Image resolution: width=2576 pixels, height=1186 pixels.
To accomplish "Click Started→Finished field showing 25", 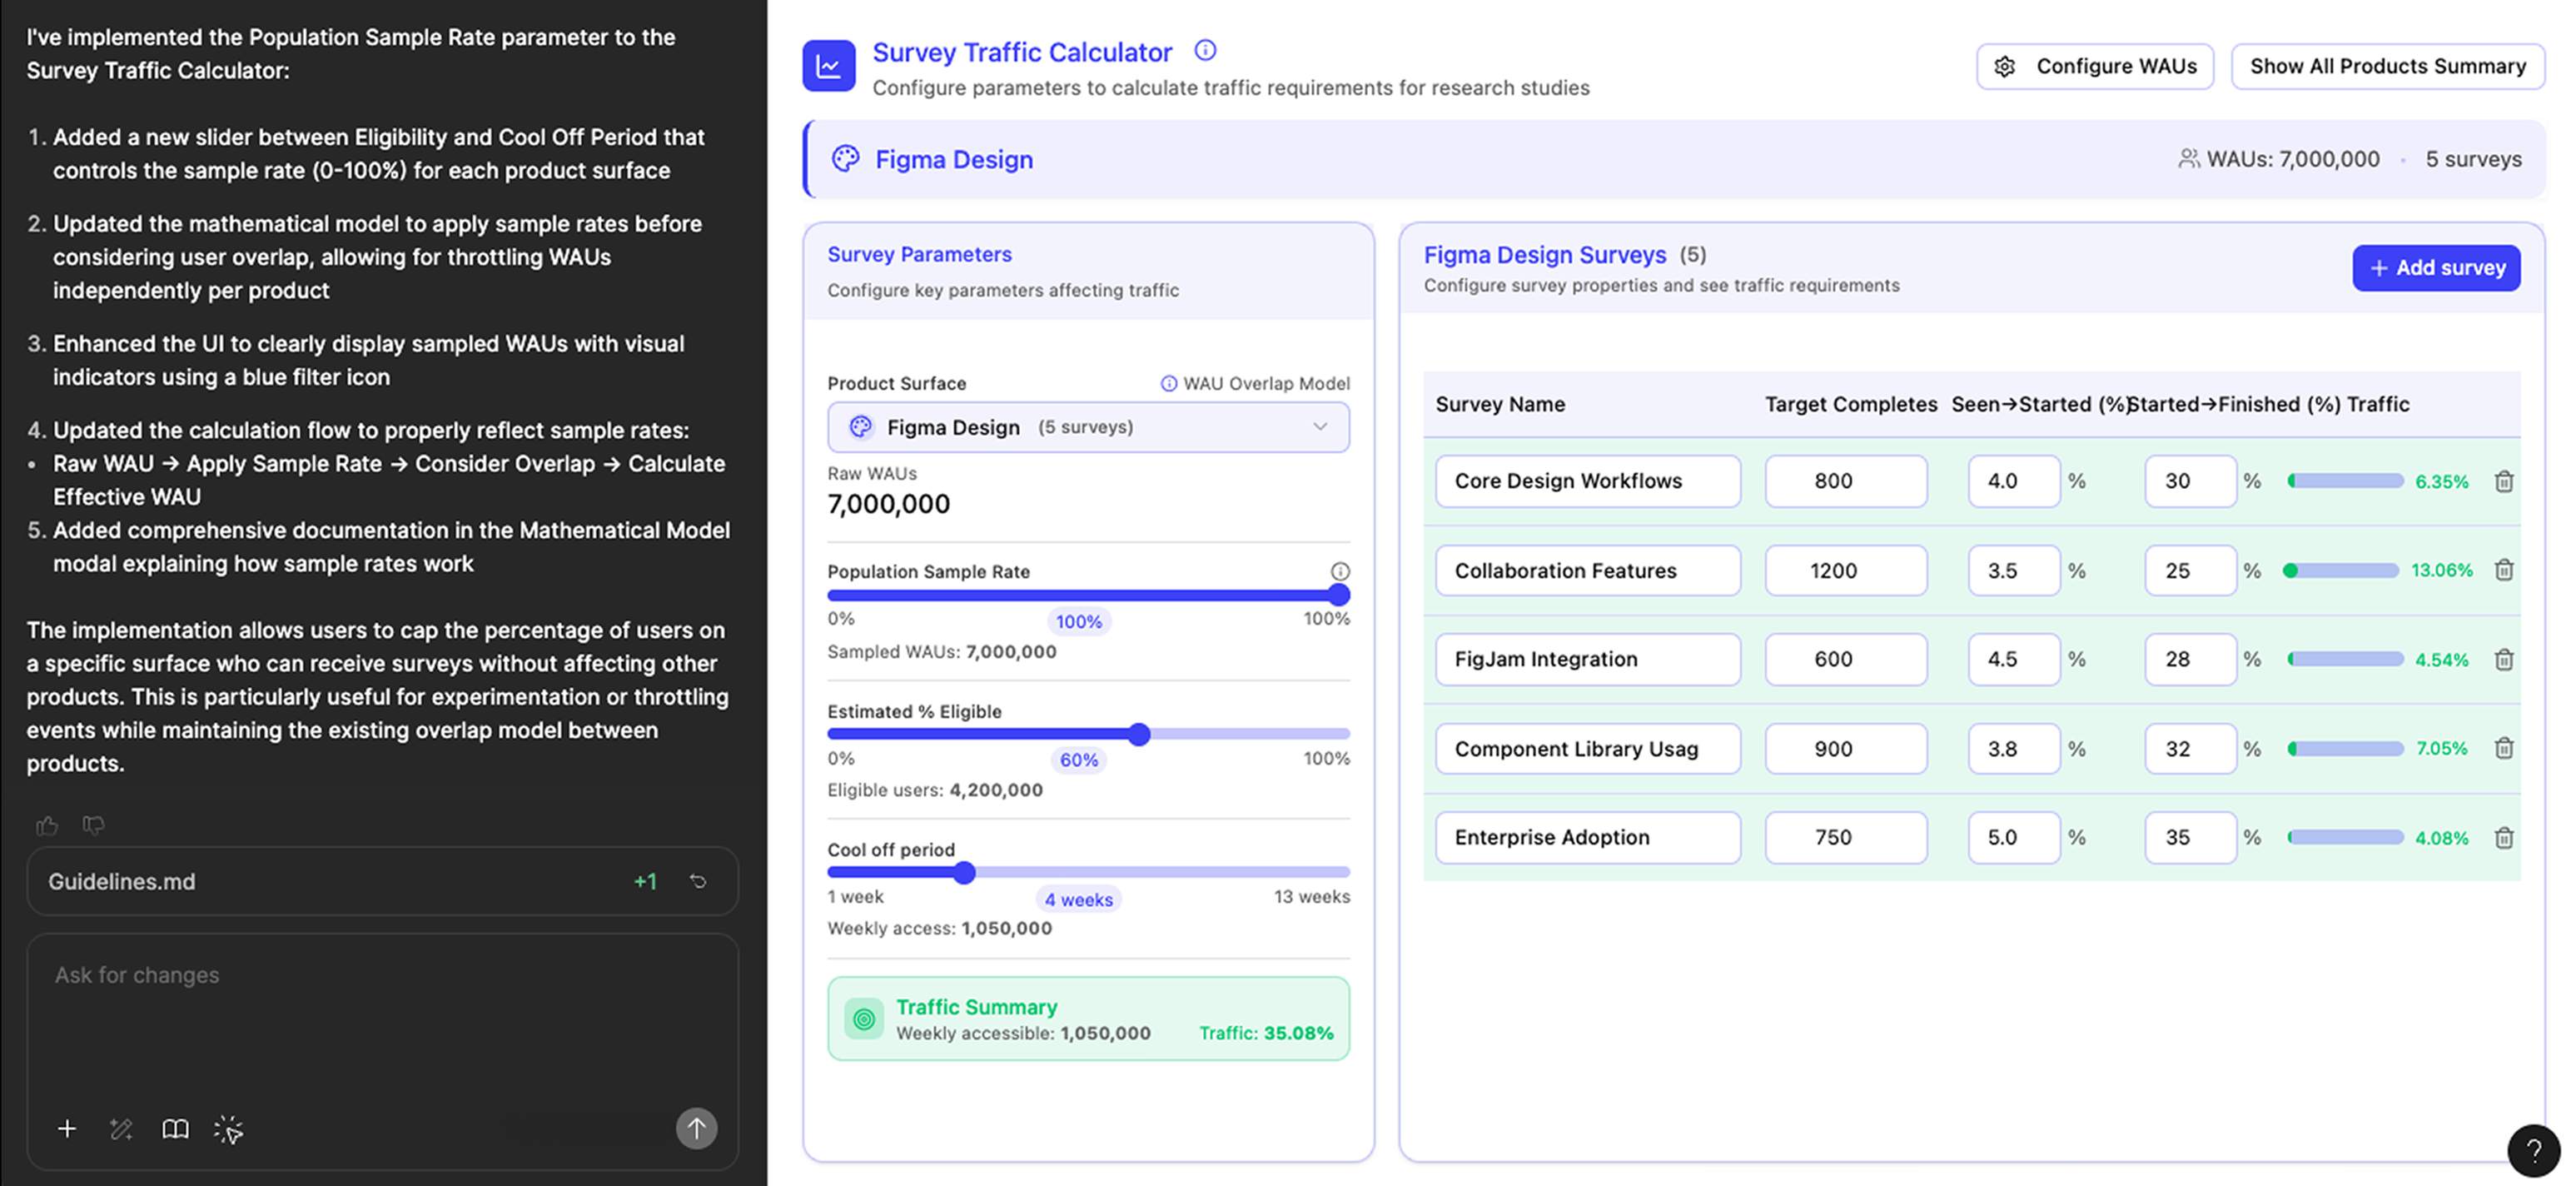I will click(2190, 570).
